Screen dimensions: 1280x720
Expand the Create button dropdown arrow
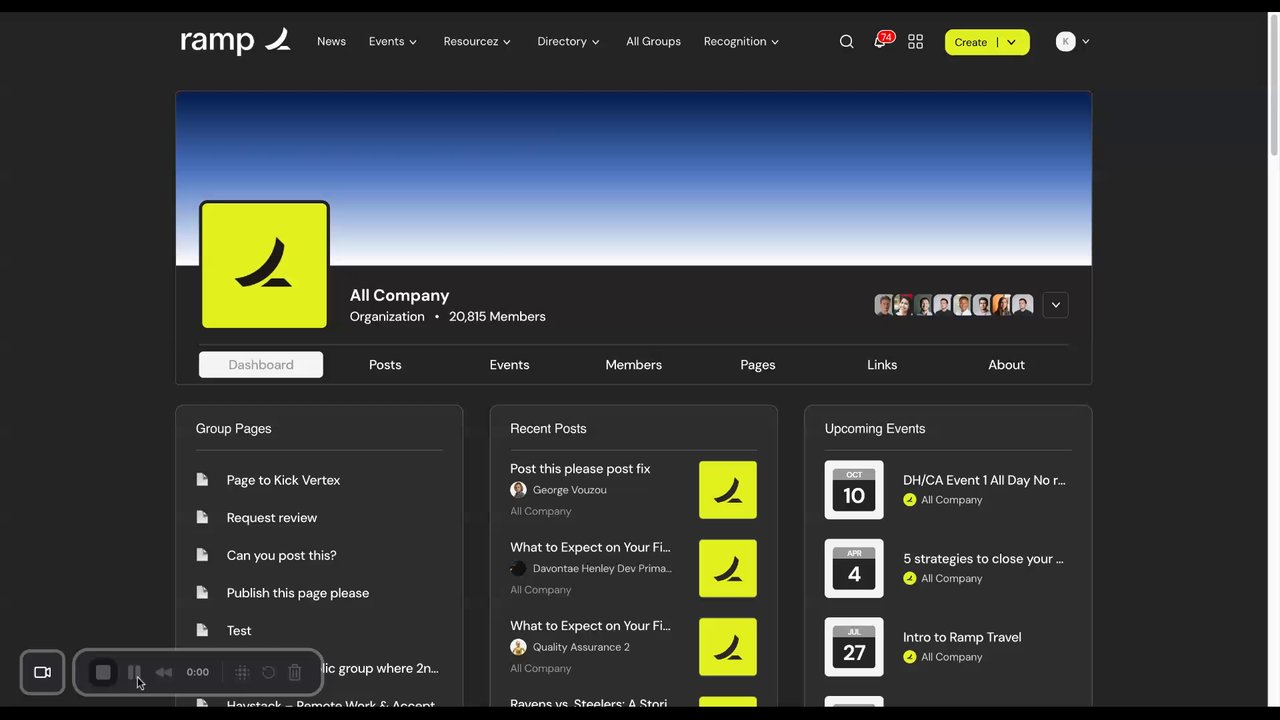point(1012,42)
